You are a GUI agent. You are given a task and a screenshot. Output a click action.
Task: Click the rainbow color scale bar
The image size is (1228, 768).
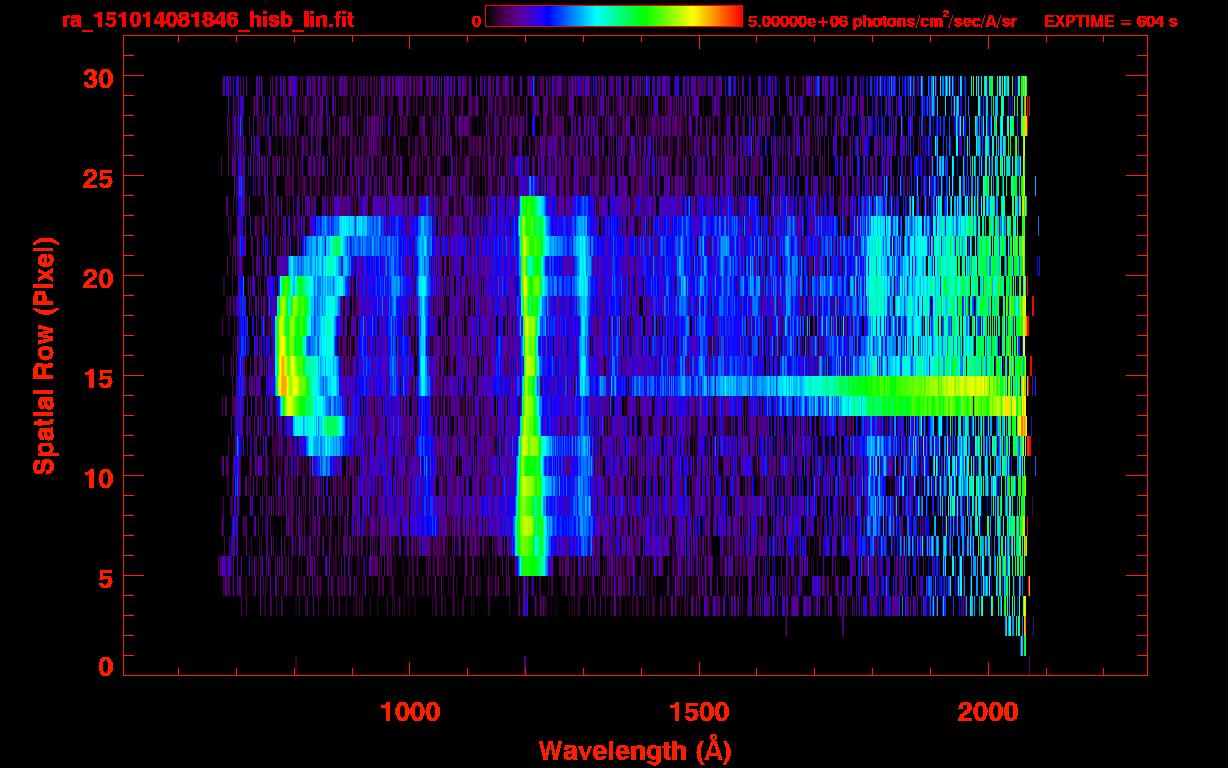click(x=614, y=17)
